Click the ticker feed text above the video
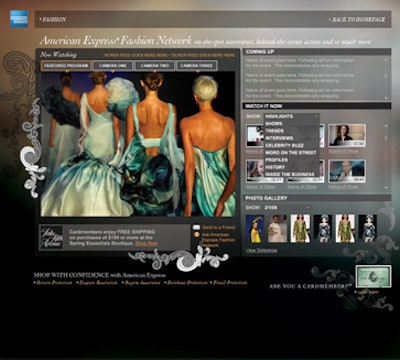The height and width of the screenshot is (360, 400). (x=169, y=55)
